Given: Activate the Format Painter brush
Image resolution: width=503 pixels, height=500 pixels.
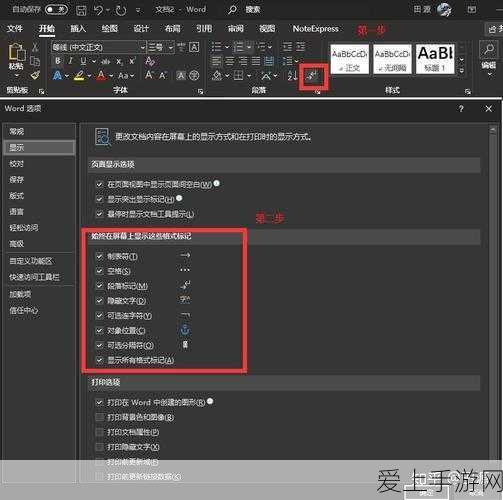Looking at the screenshot, I should coord(35,75).
